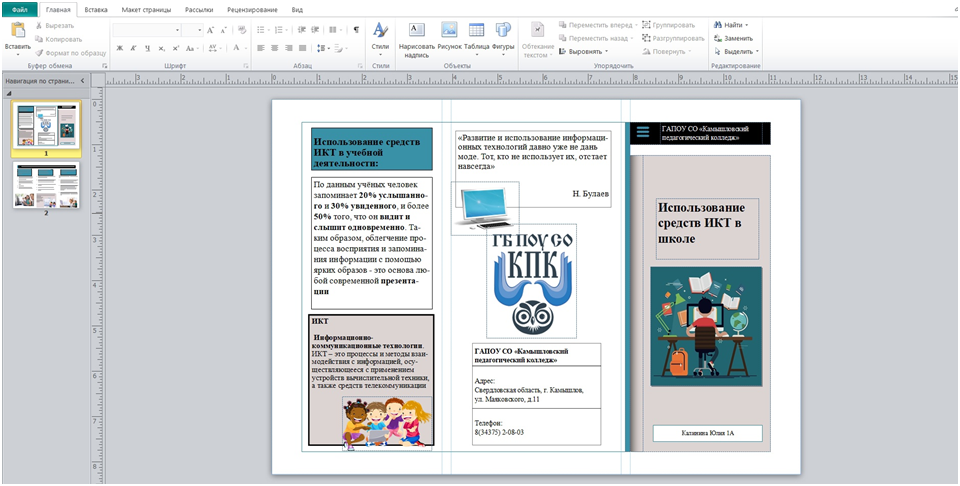
Task: Toggle underline (Ч) formatting
Action: (x=148, y=48)
